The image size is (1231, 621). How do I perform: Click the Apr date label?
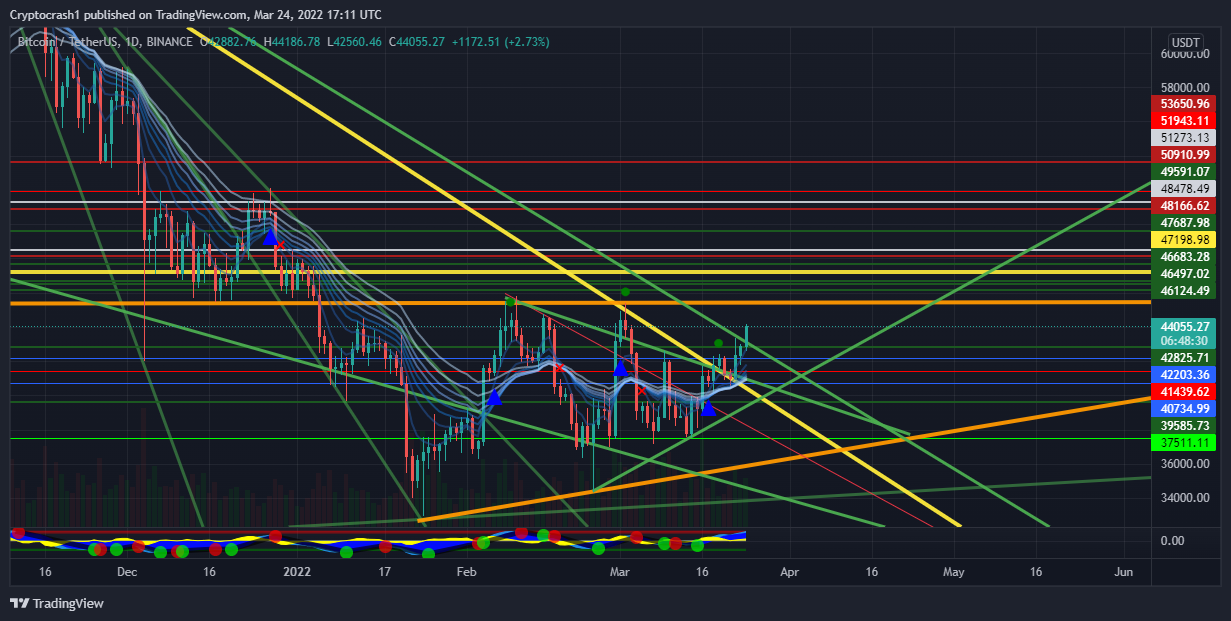tap(789, 573)
